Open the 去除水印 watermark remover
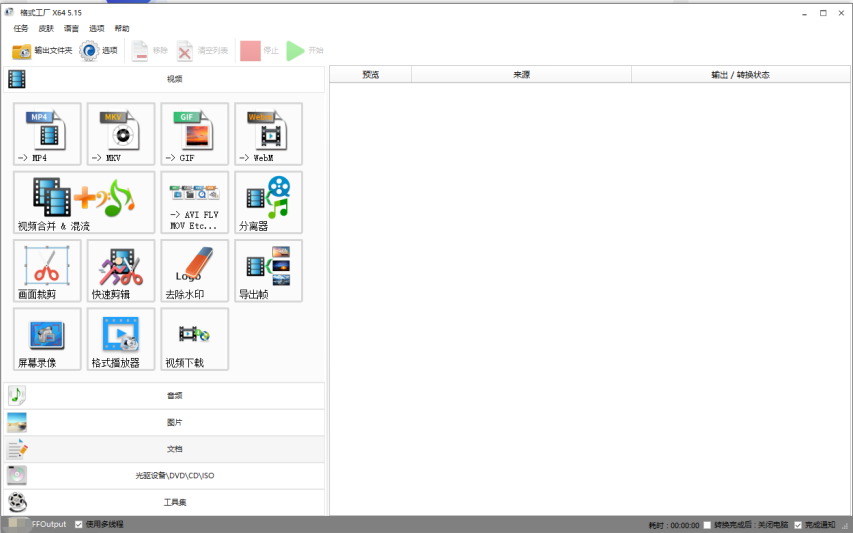 tap(194, 270)
